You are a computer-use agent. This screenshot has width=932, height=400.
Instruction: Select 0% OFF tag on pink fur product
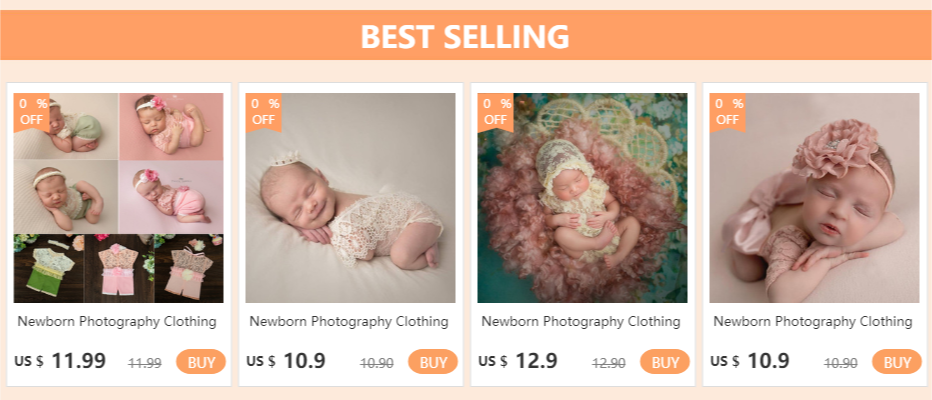[x=496, y=111]
